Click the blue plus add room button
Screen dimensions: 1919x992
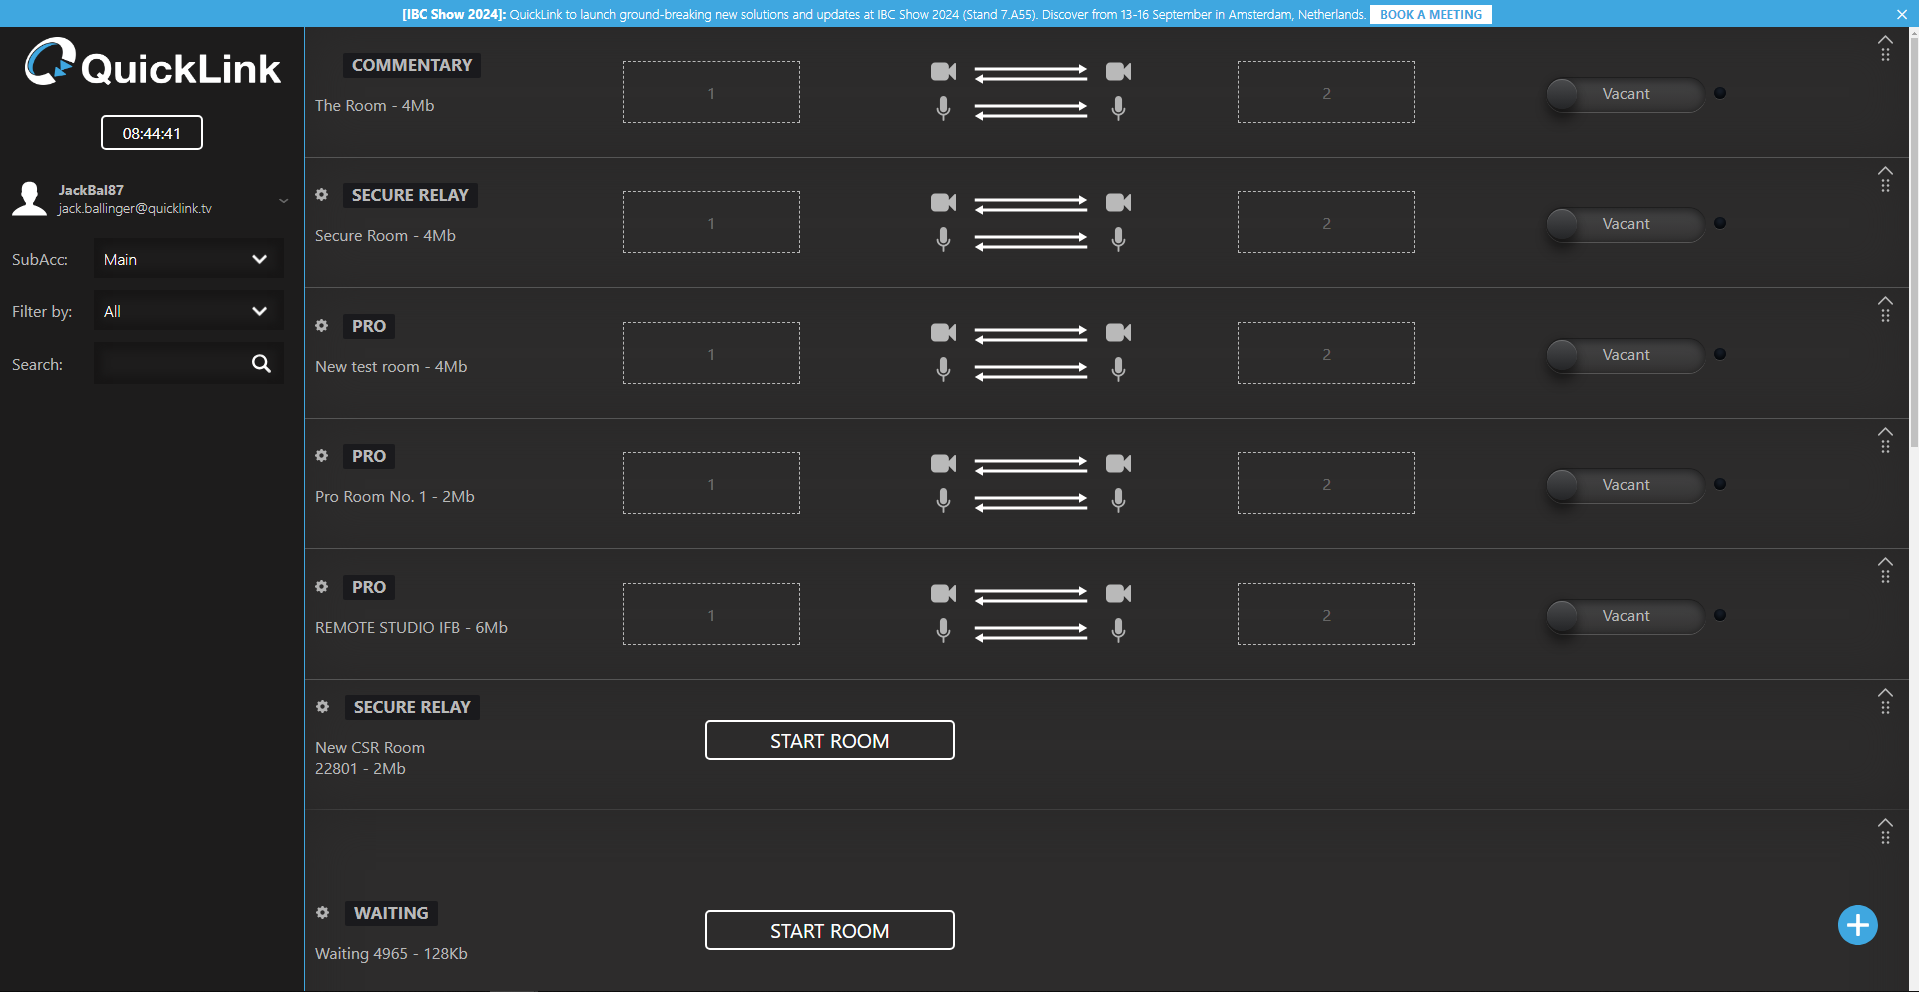coord(1857,925)
